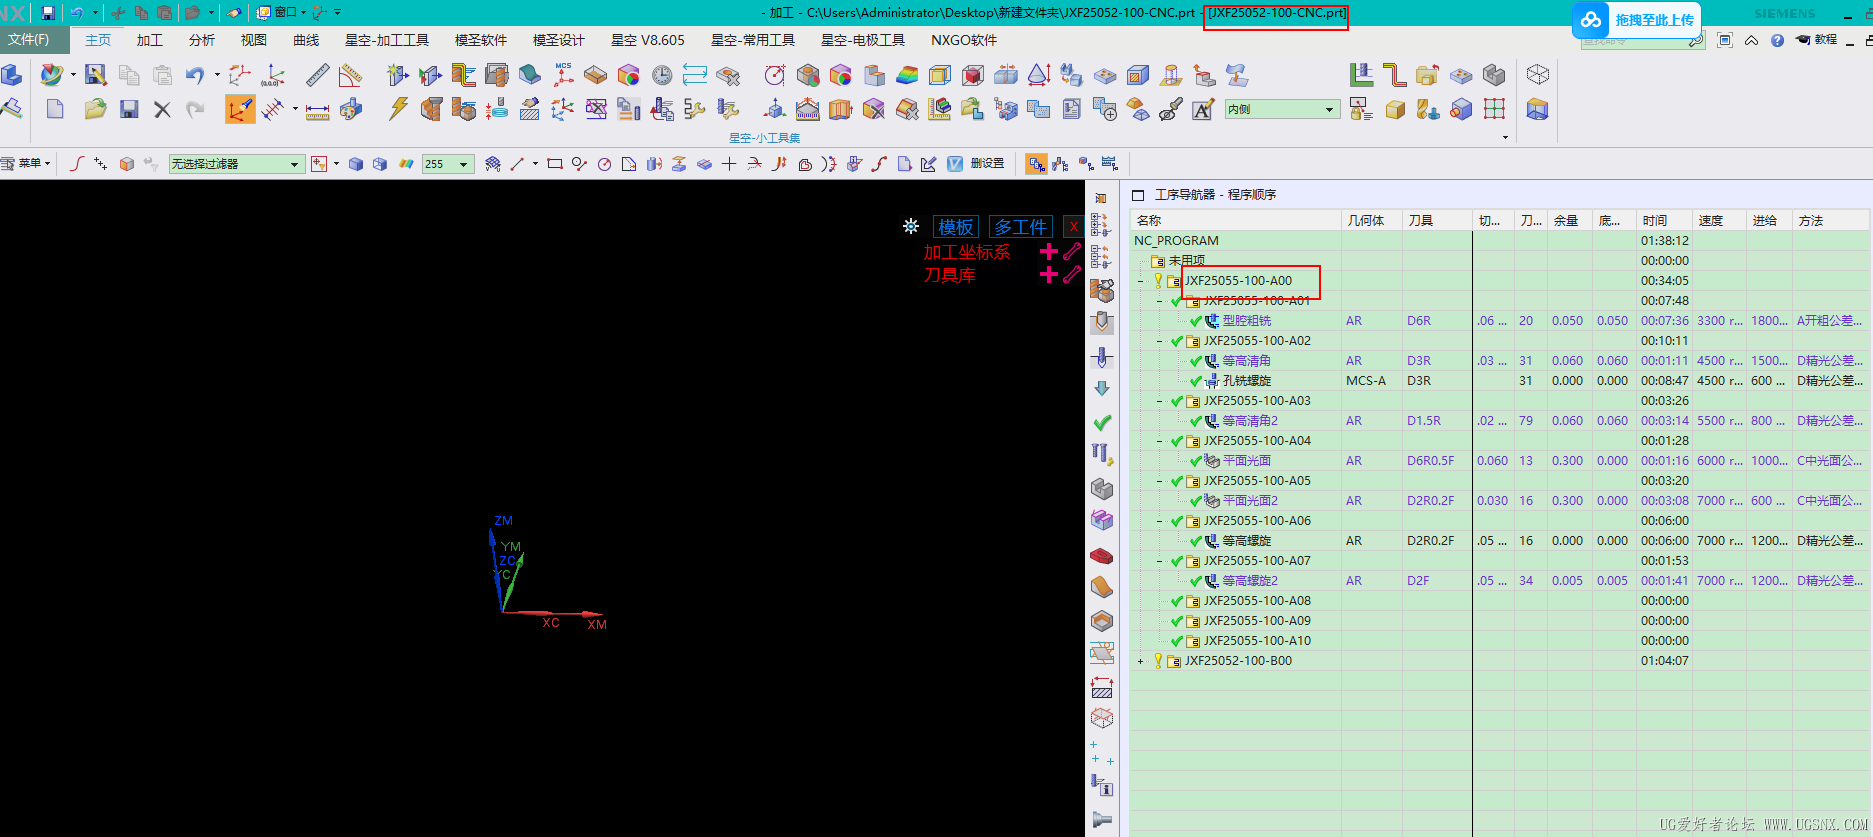Toggle the highlighted orange WCS display button
The width and height of the screenshot is (1873, 837).
240,109
